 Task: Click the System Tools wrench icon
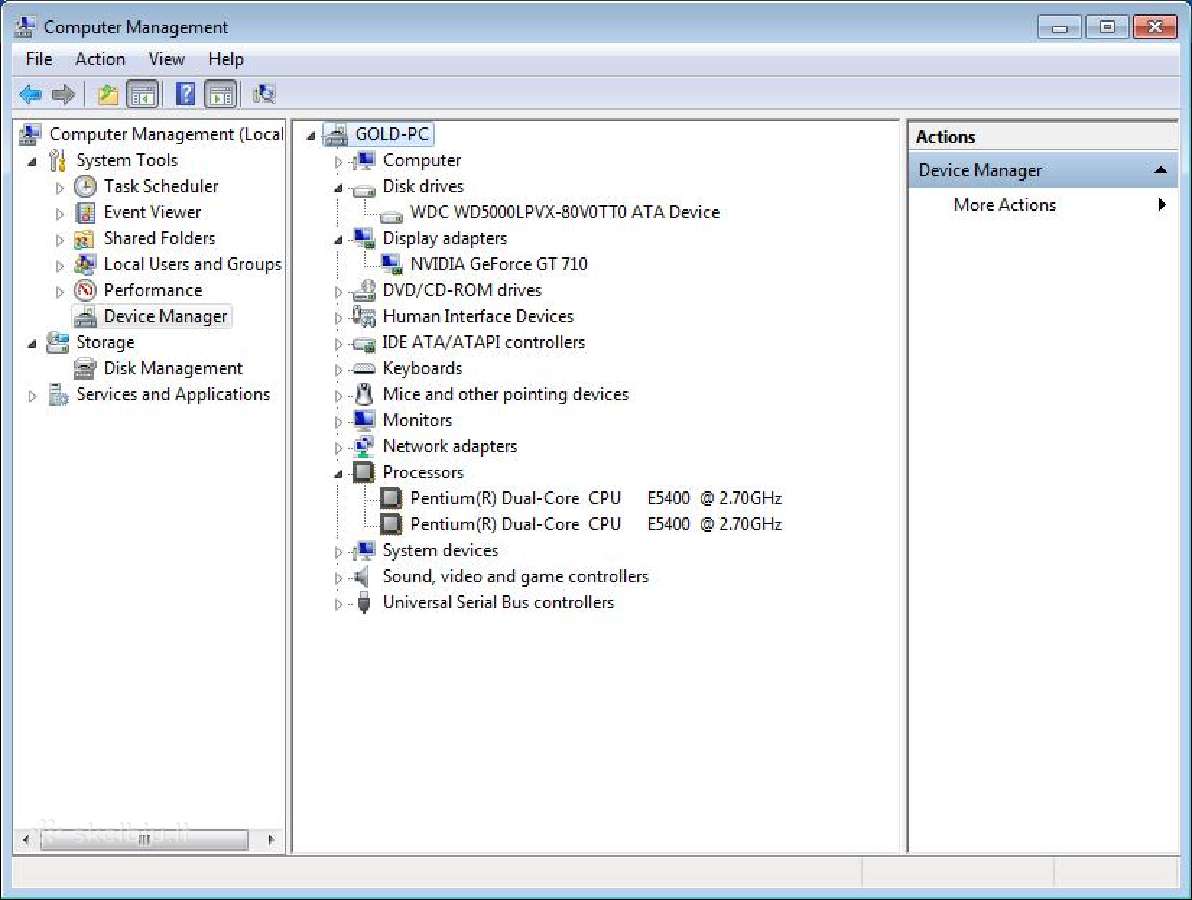pos(58,160)
